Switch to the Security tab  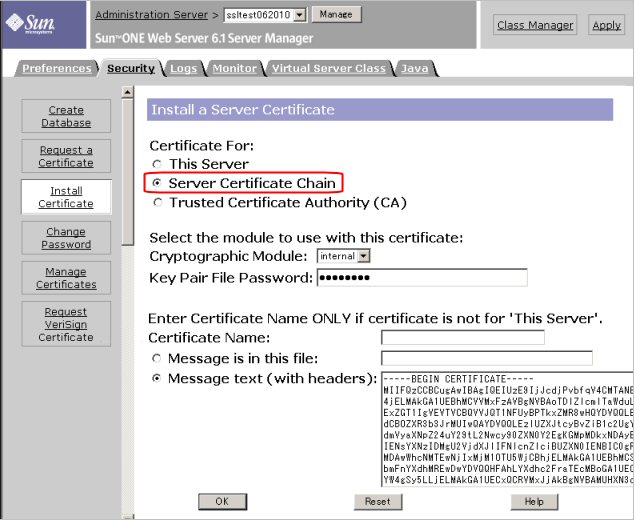click(x=131, y=68)
